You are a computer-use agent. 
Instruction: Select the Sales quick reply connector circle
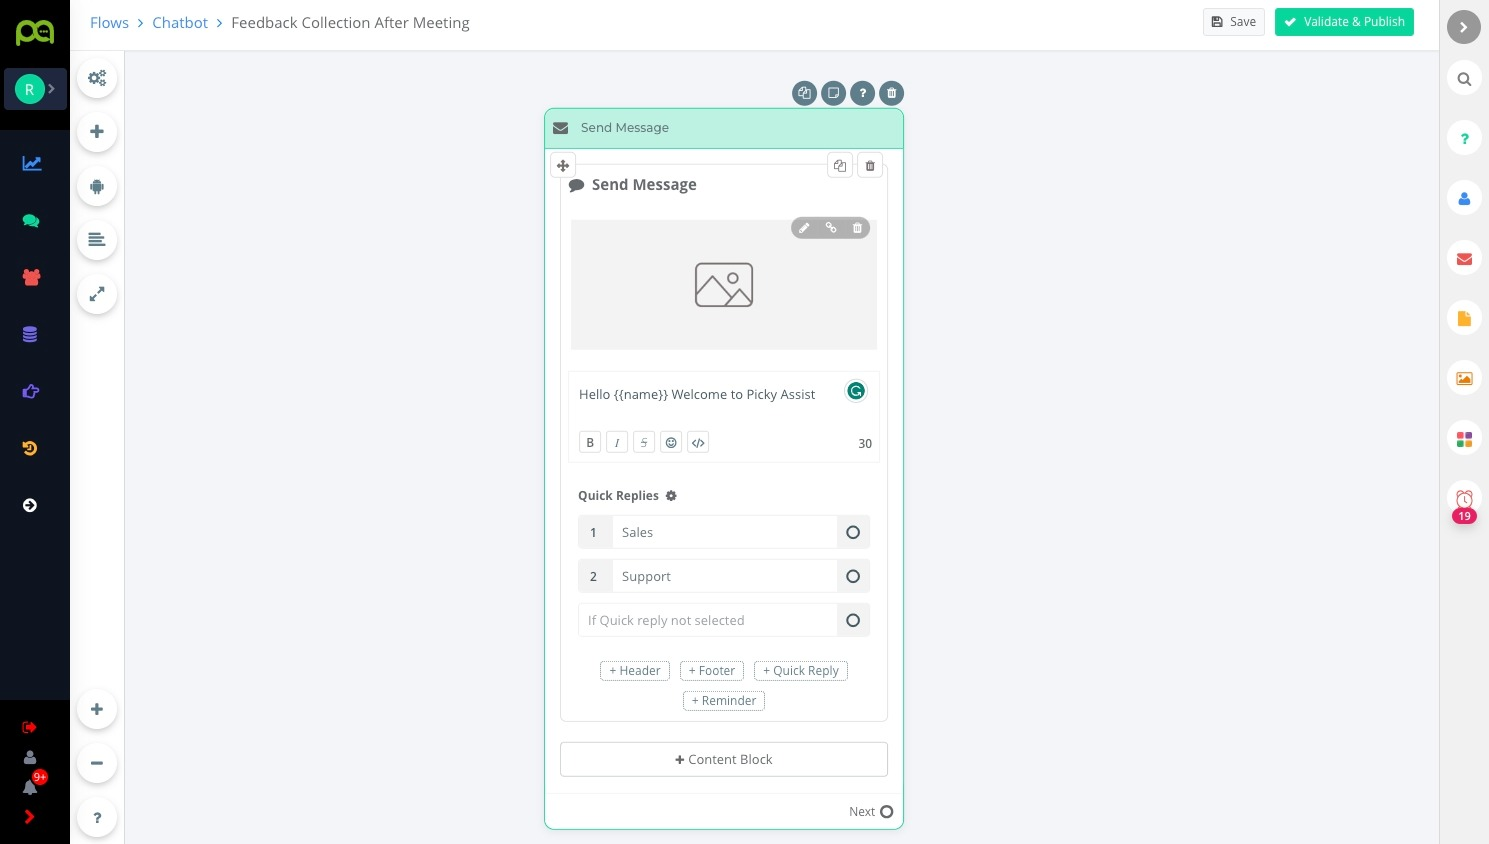(x=853, y=532)
